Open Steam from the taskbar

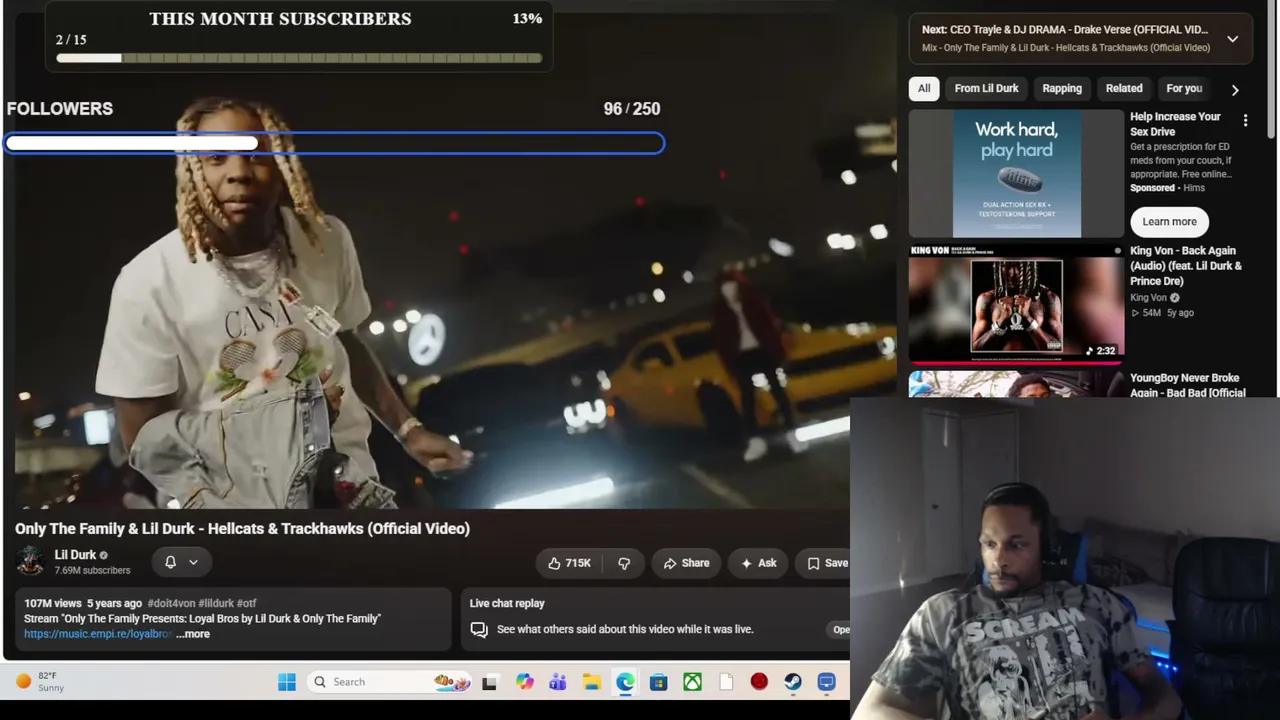[793, 682]
